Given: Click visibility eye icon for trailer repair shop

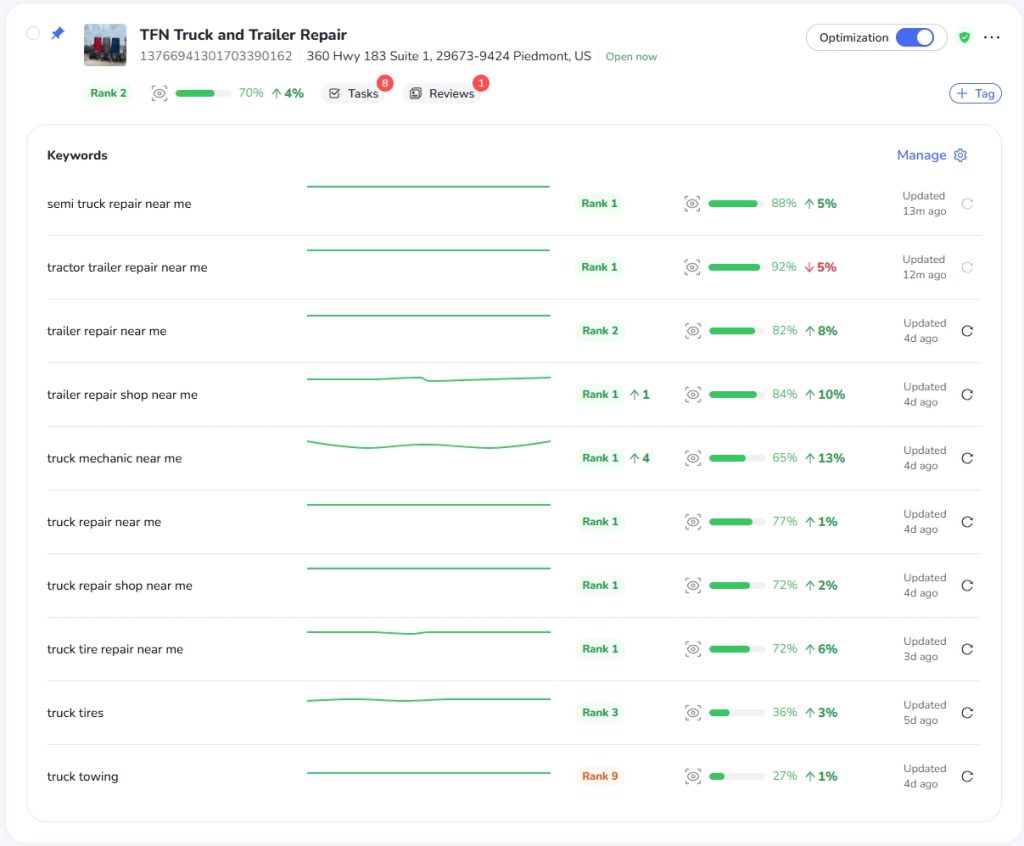Looking at the screenshot, I should click(x=693, y=395).
